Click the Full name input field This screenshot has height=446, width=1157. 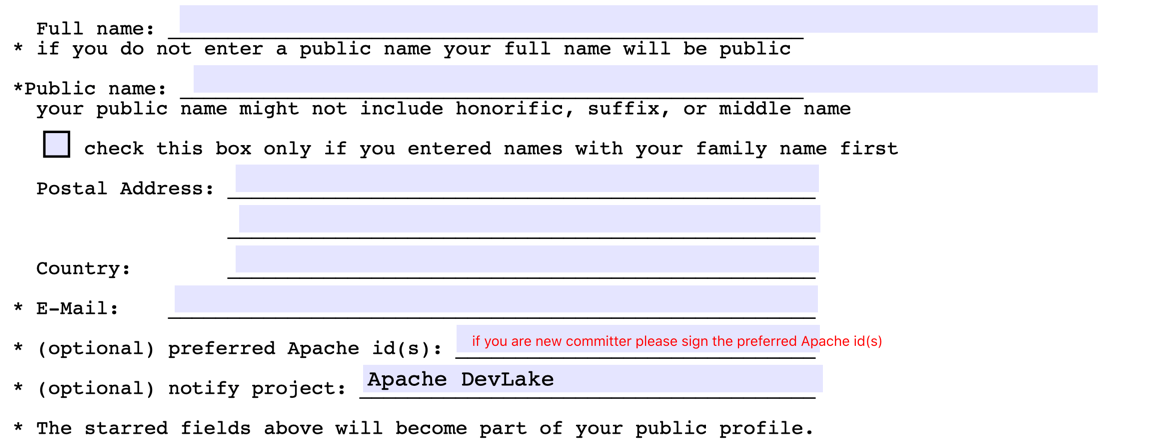[638, 19]
